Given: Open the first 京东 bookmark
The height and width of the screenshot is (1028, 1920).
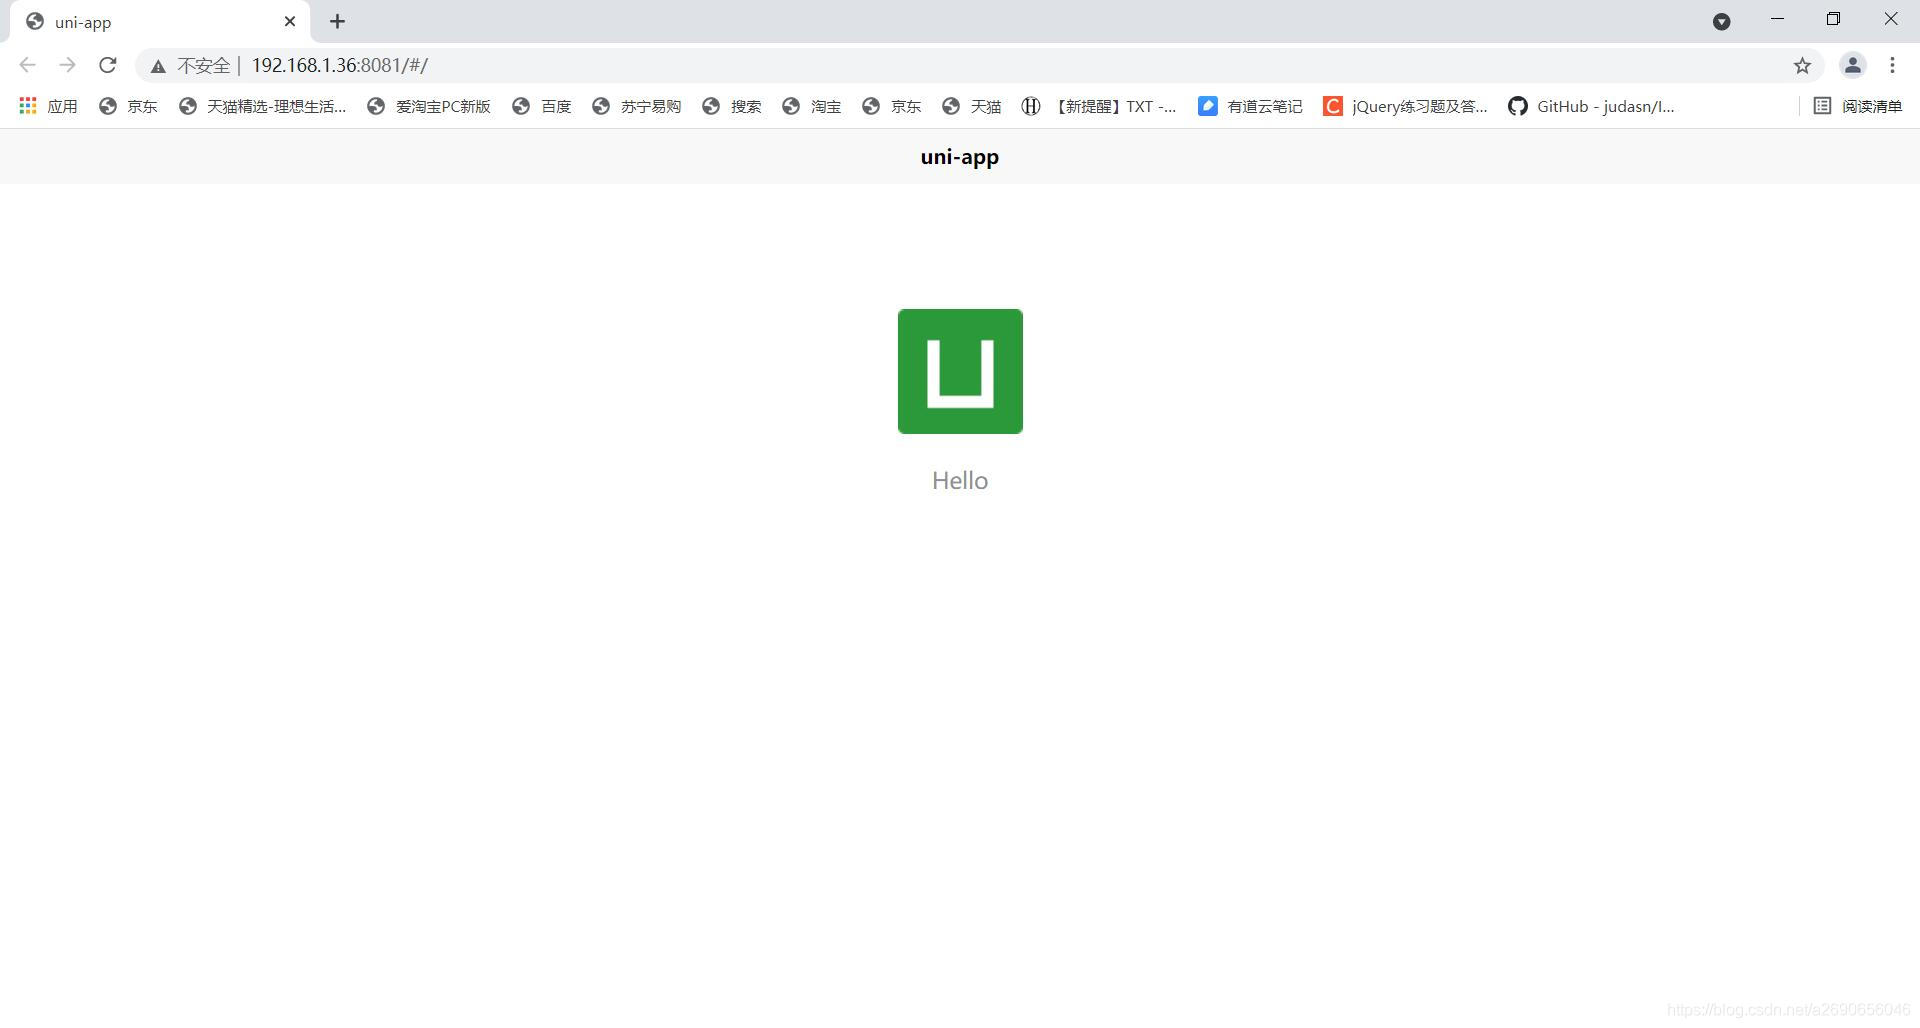Looking at the screenshot, I should [x=128, y=106].
